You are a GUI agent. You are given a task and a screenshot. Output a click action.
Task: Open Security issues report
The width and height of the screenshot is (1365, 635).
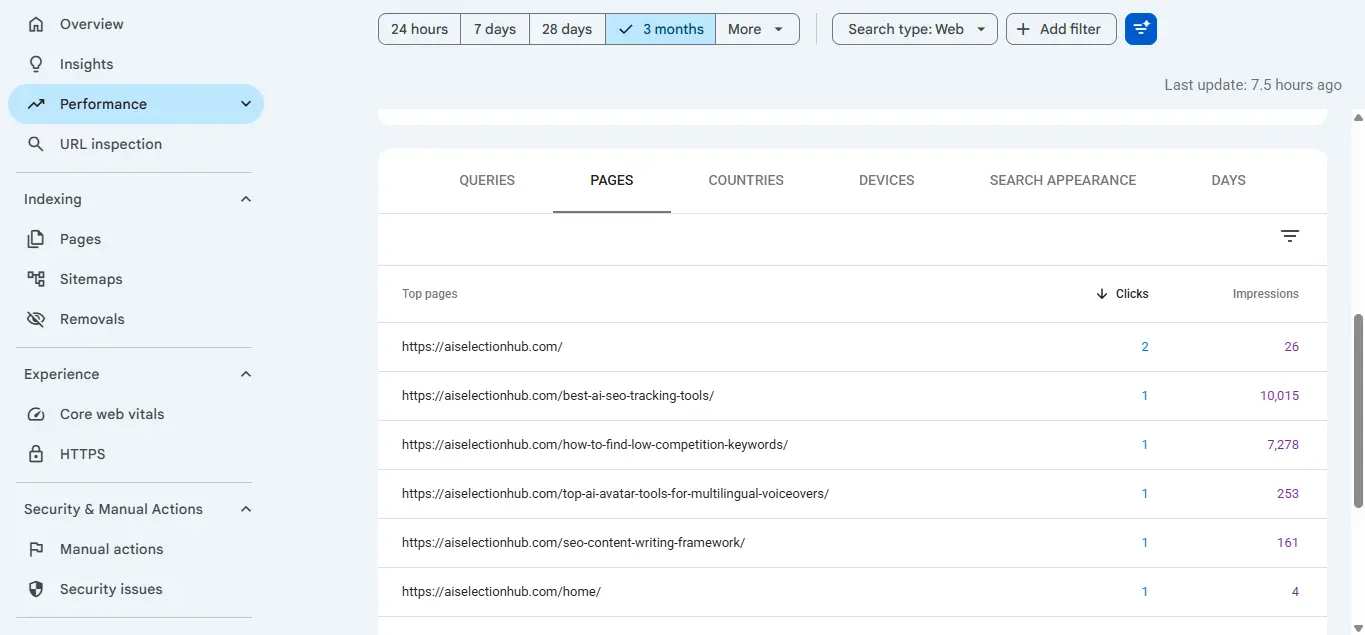tap(111, 589)
